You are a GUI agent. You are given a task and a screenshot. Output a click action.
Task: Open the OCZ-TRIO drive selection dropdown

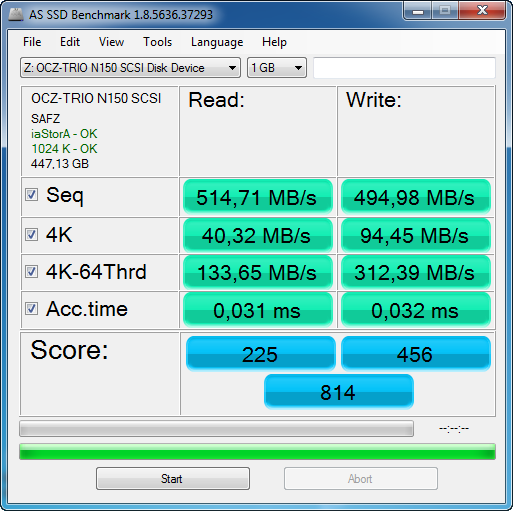(130, 68)
